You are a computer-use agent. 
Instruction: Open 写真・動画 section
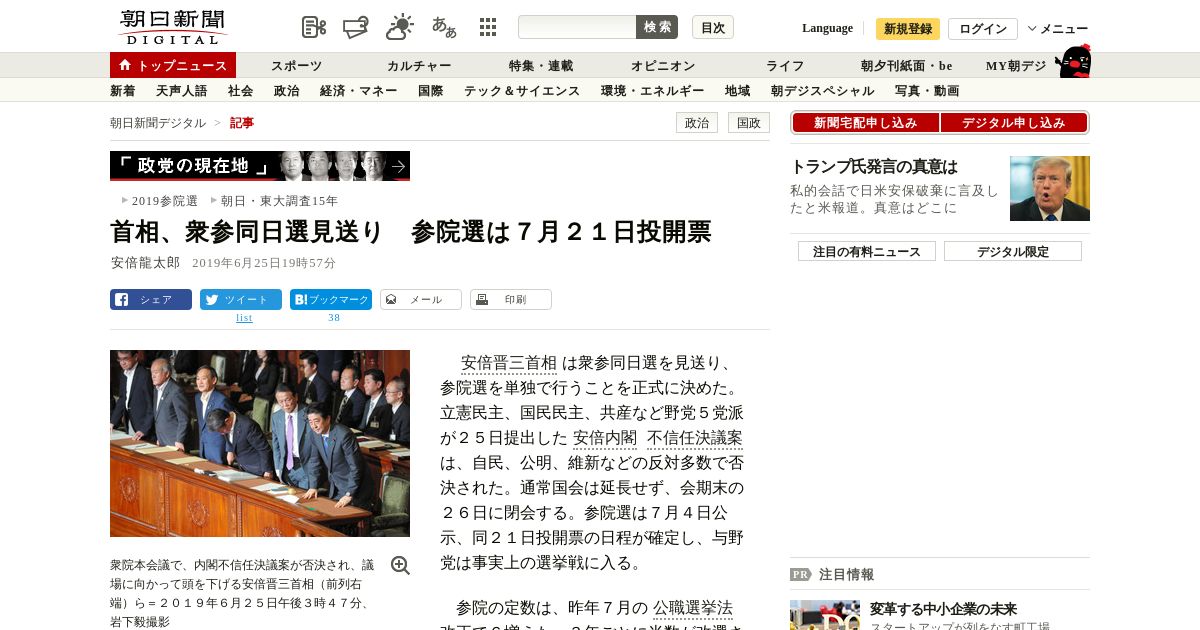927,91
